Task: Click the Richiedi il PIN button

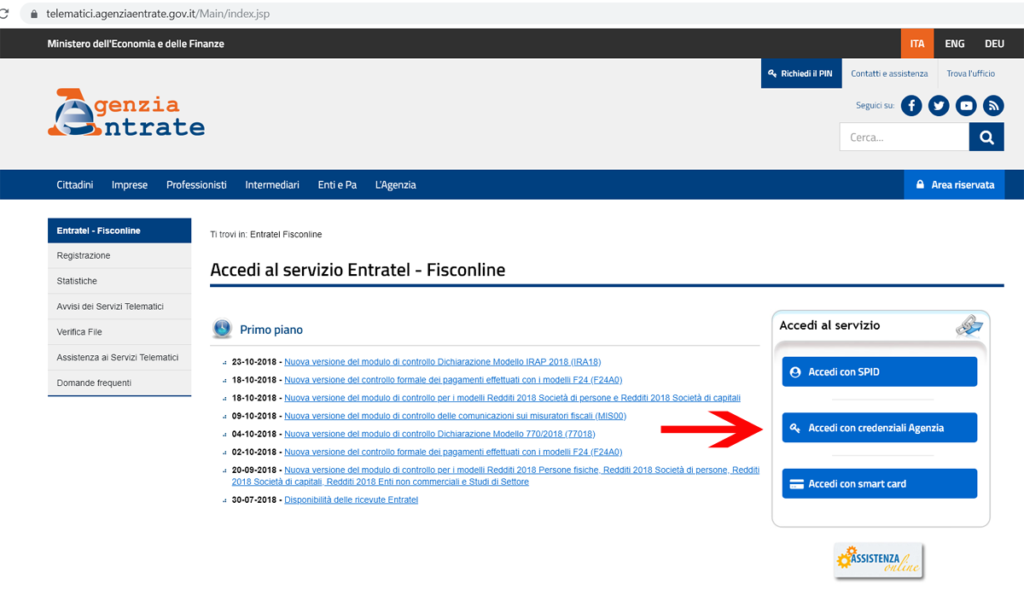Action: point(801,74)
